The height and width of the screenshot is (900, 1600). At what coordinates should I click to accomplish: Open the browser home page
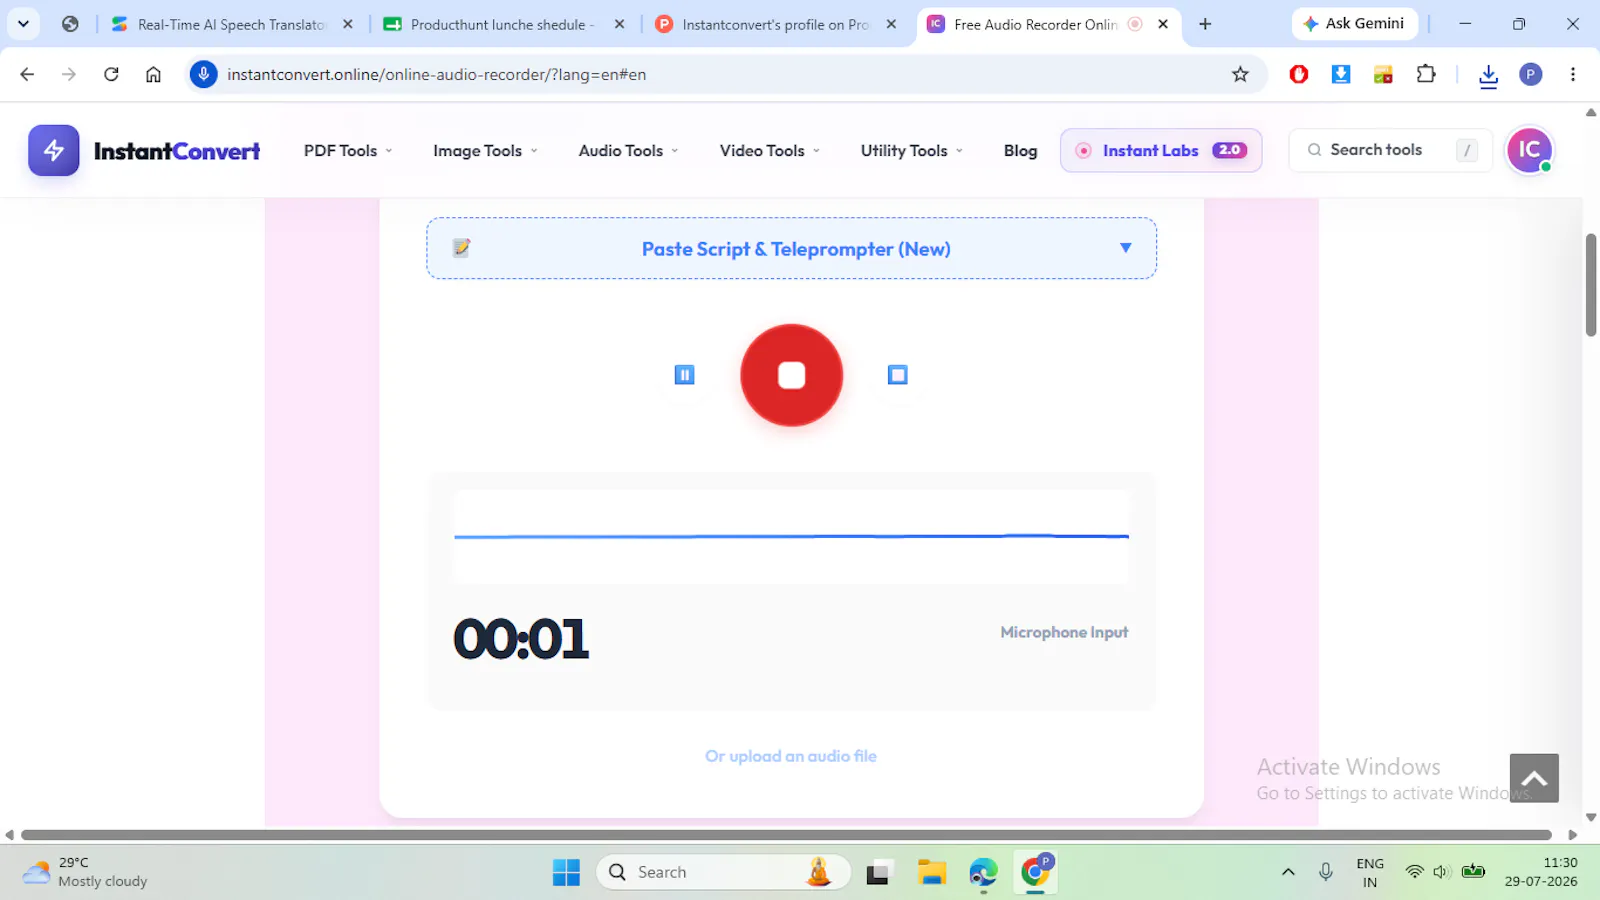click(x=153, y=74)
